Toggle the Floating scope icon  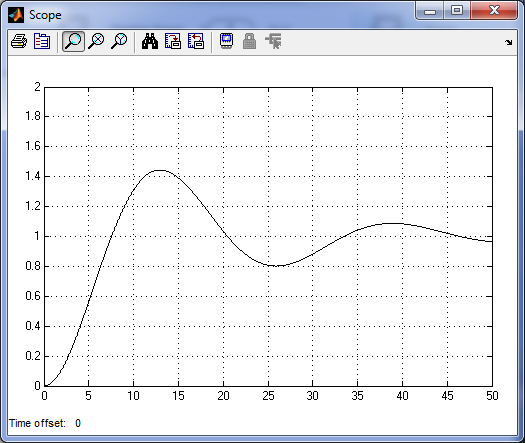click(227, 42)
